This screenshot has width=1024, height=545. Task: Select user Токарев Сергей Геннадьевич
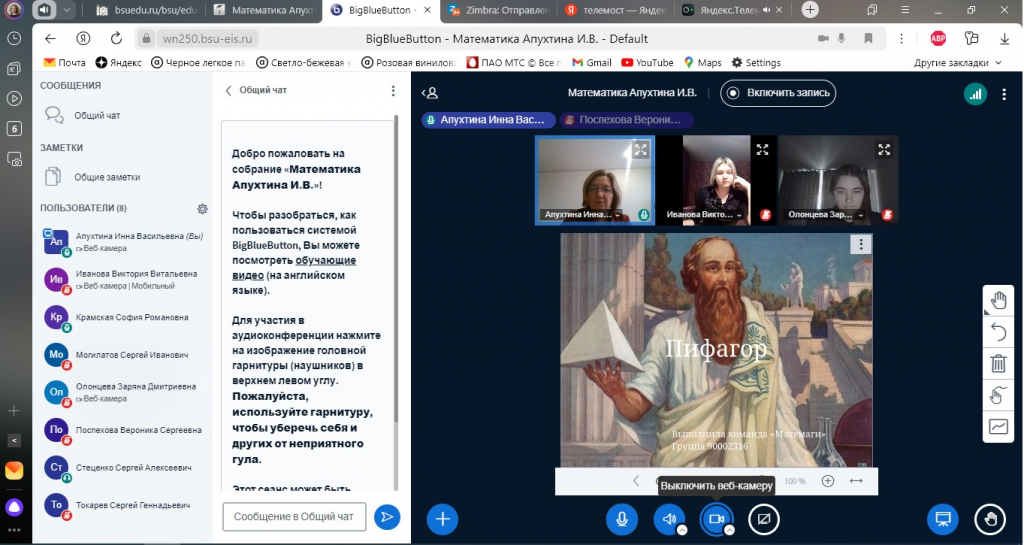click(124, 505)
